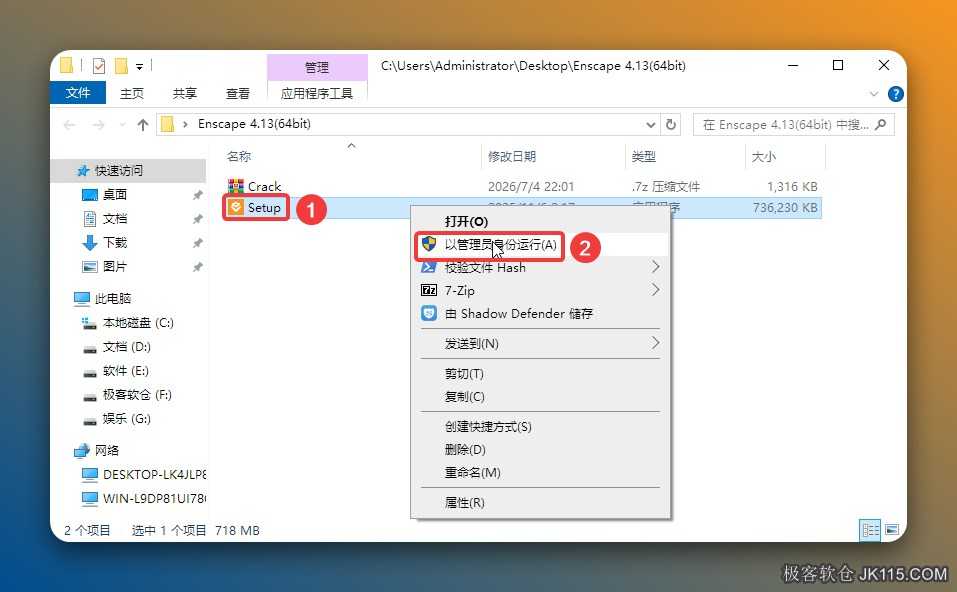Switch to details view icon in status bar
957x592 pixels.
[870, 529]
